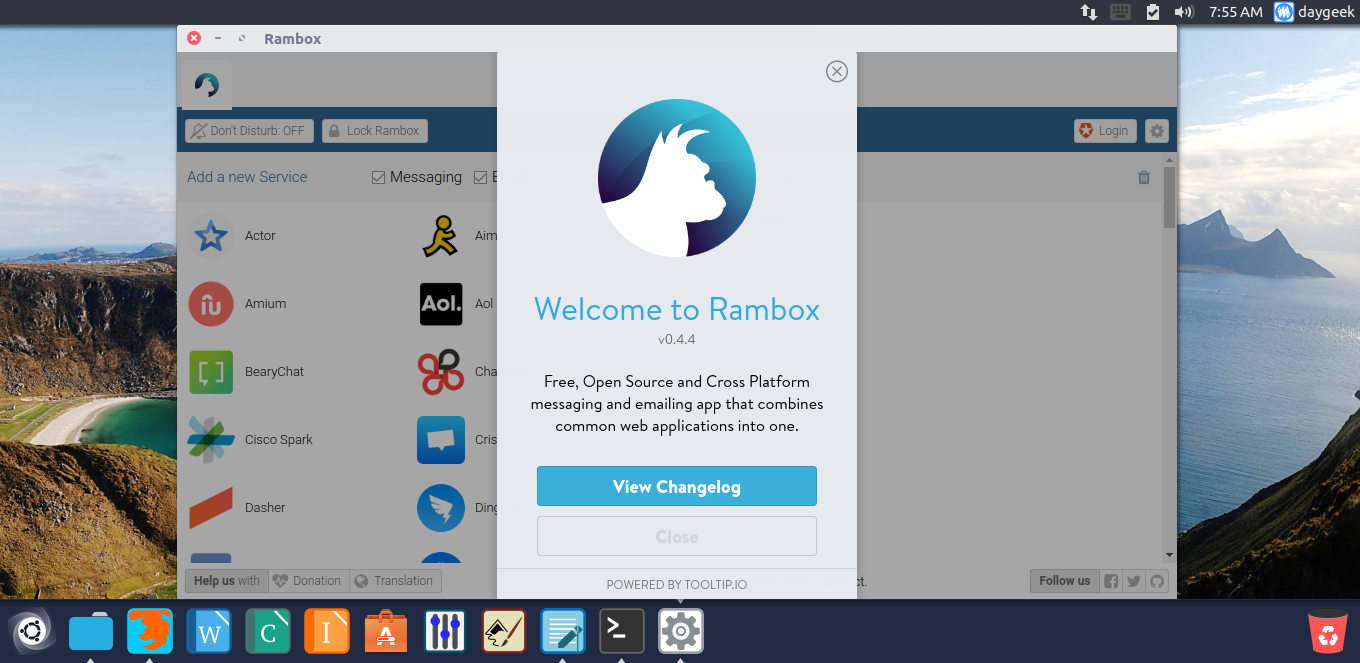Open the Terminal from the dock
Screen dimensions: 1360x663
tap(621, 631)
